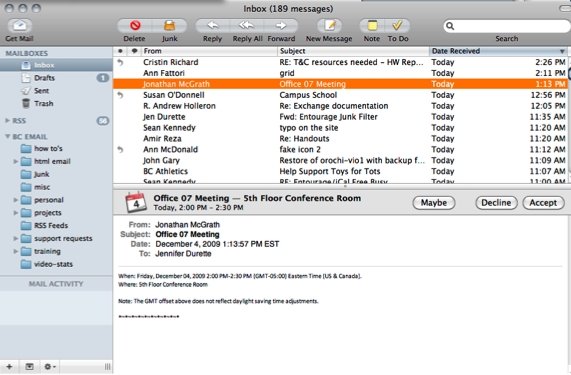This screenshot has width=571, height=375.
Task: Open Susan O'Donnell's Campus School message
Action: click(x=340, y=95)
